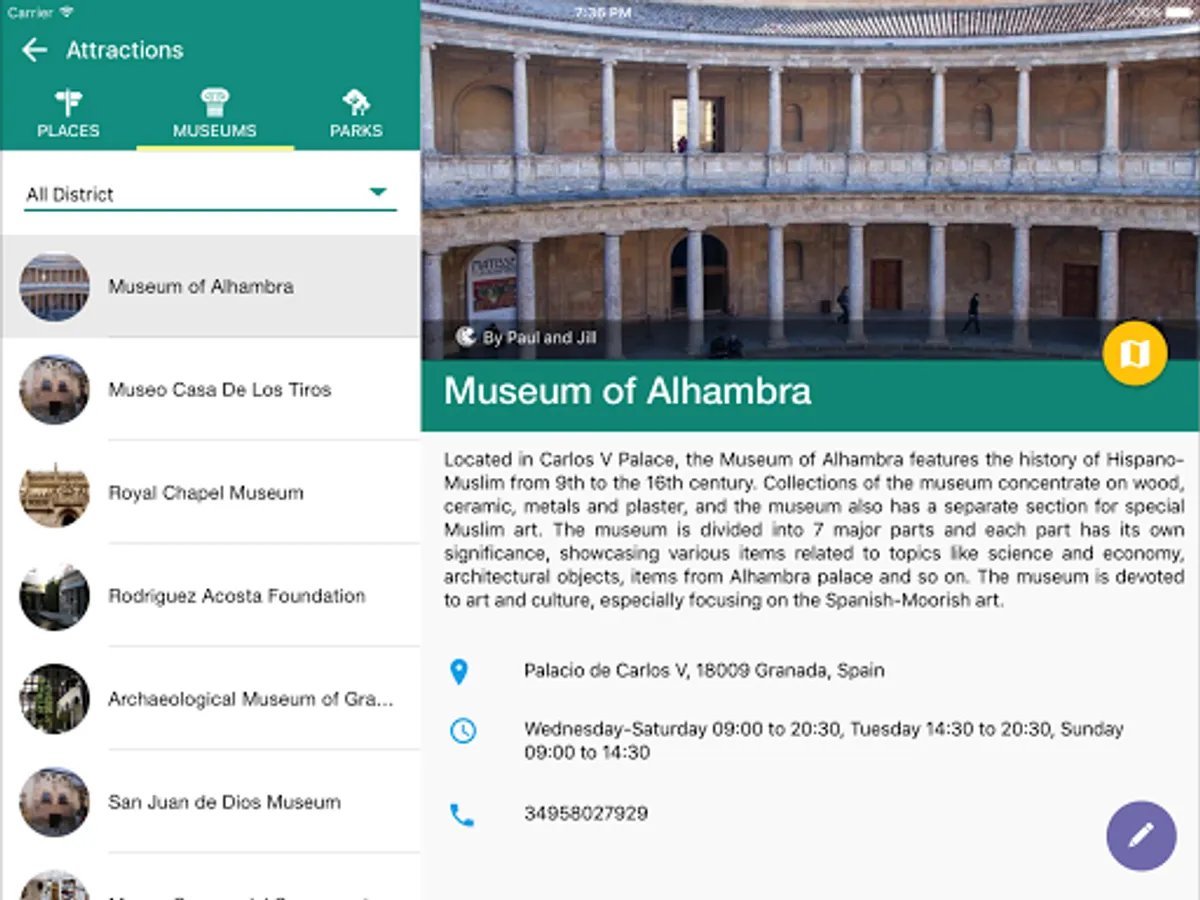Image resolution: width=1200 pixels, height=900 pixels.
Task: Click Rodriguez Acosta Foundation thumbnail
Action: coord(55,595)
